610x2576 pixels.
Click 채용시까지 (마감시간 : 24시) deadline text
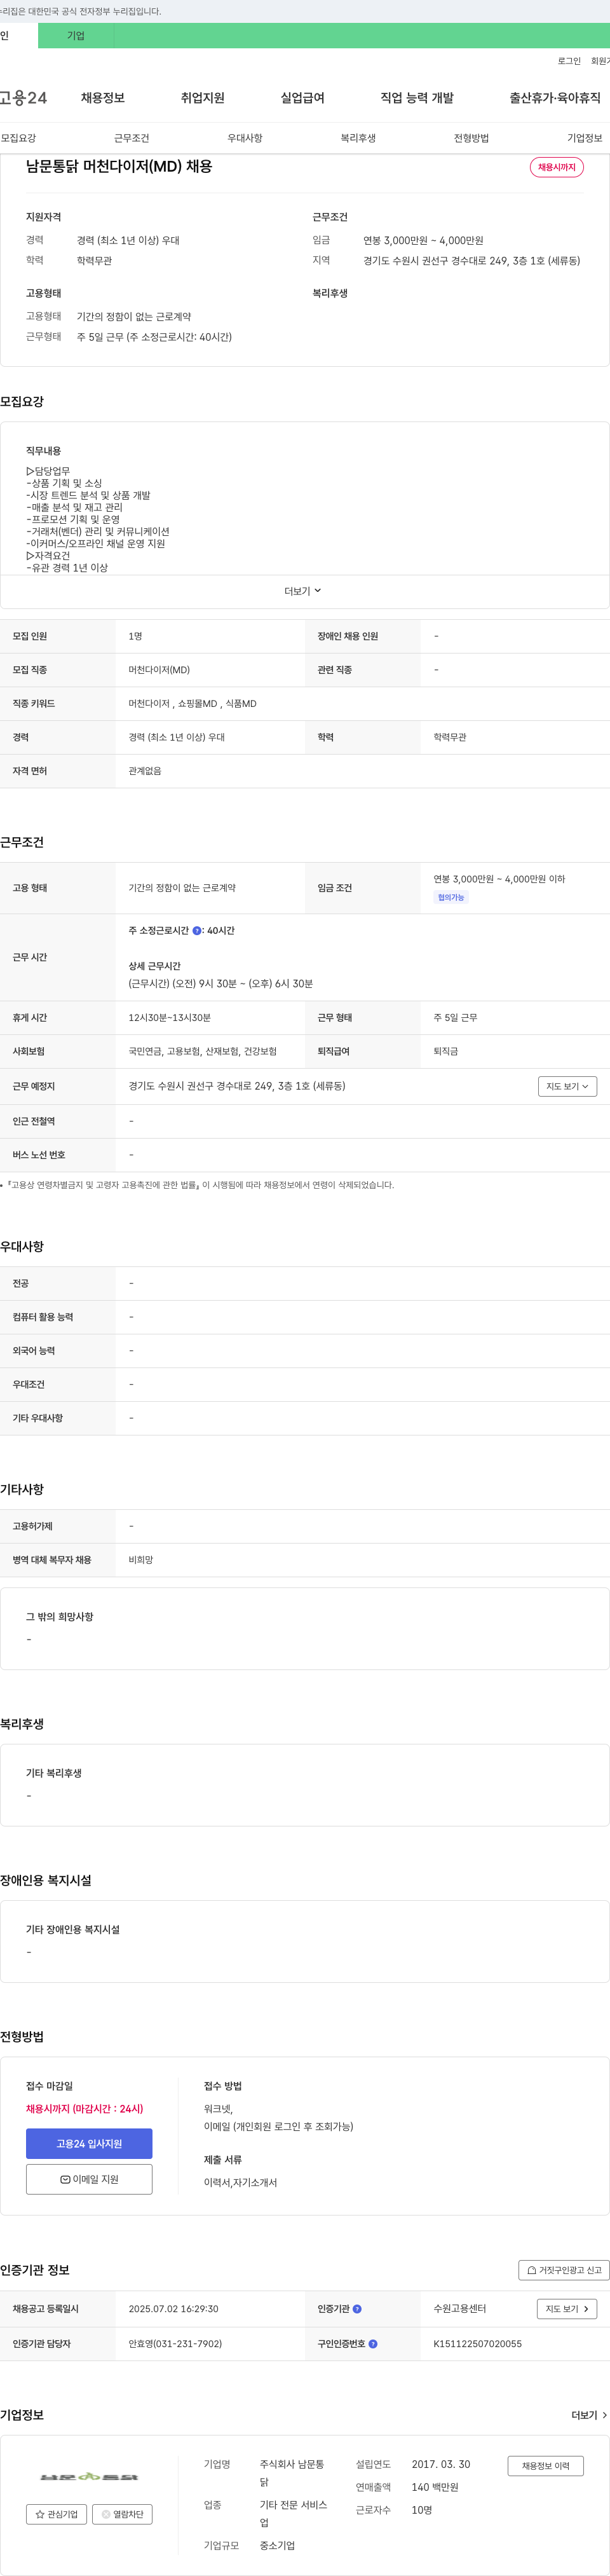84,2109
